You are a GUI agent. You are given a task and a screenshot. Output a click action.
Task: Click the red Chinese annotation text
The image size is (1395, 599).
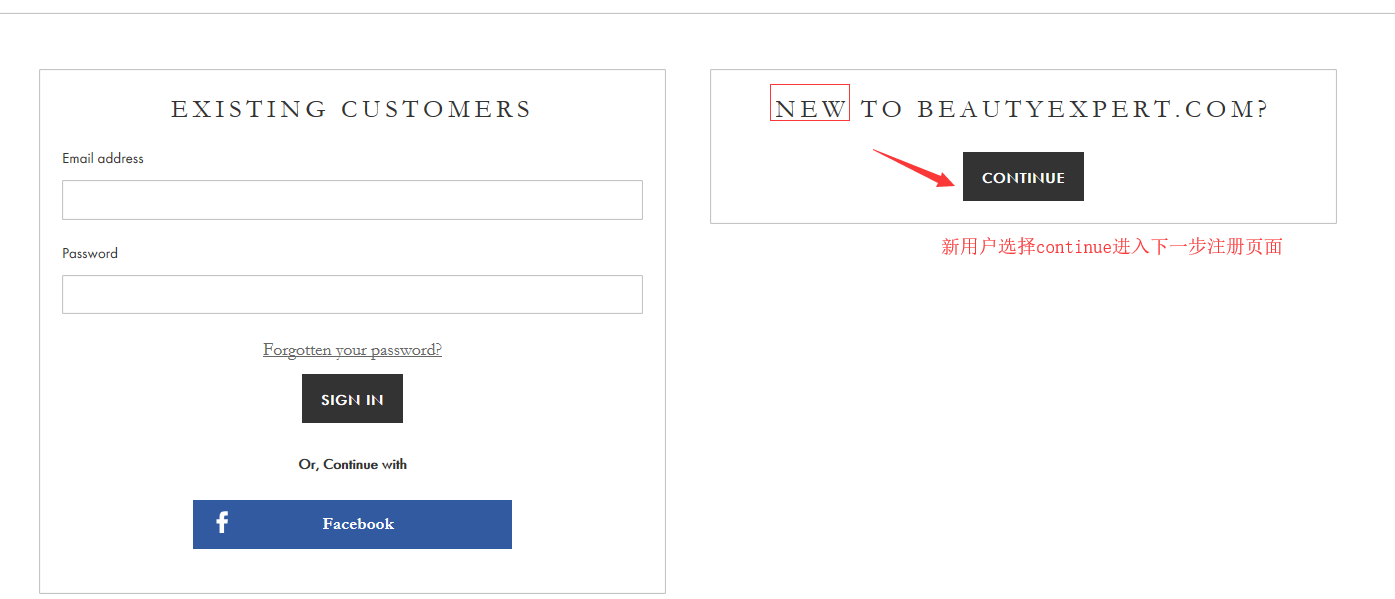click(x=1111, y=246)
